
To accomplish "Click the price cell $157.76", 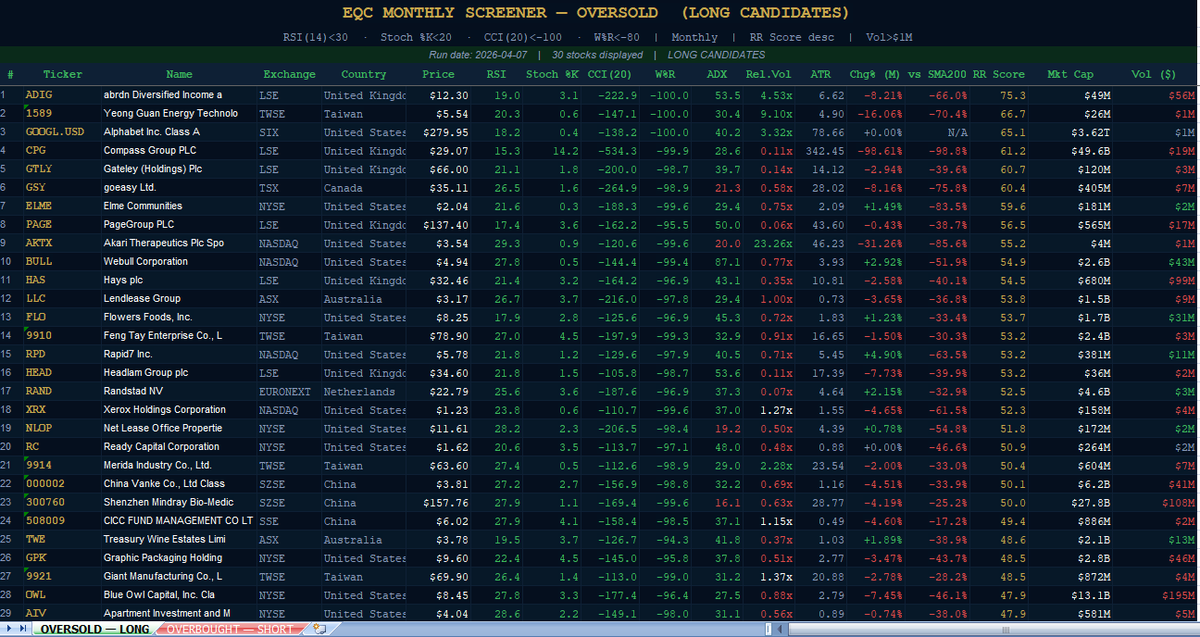I will click(438, 502).
